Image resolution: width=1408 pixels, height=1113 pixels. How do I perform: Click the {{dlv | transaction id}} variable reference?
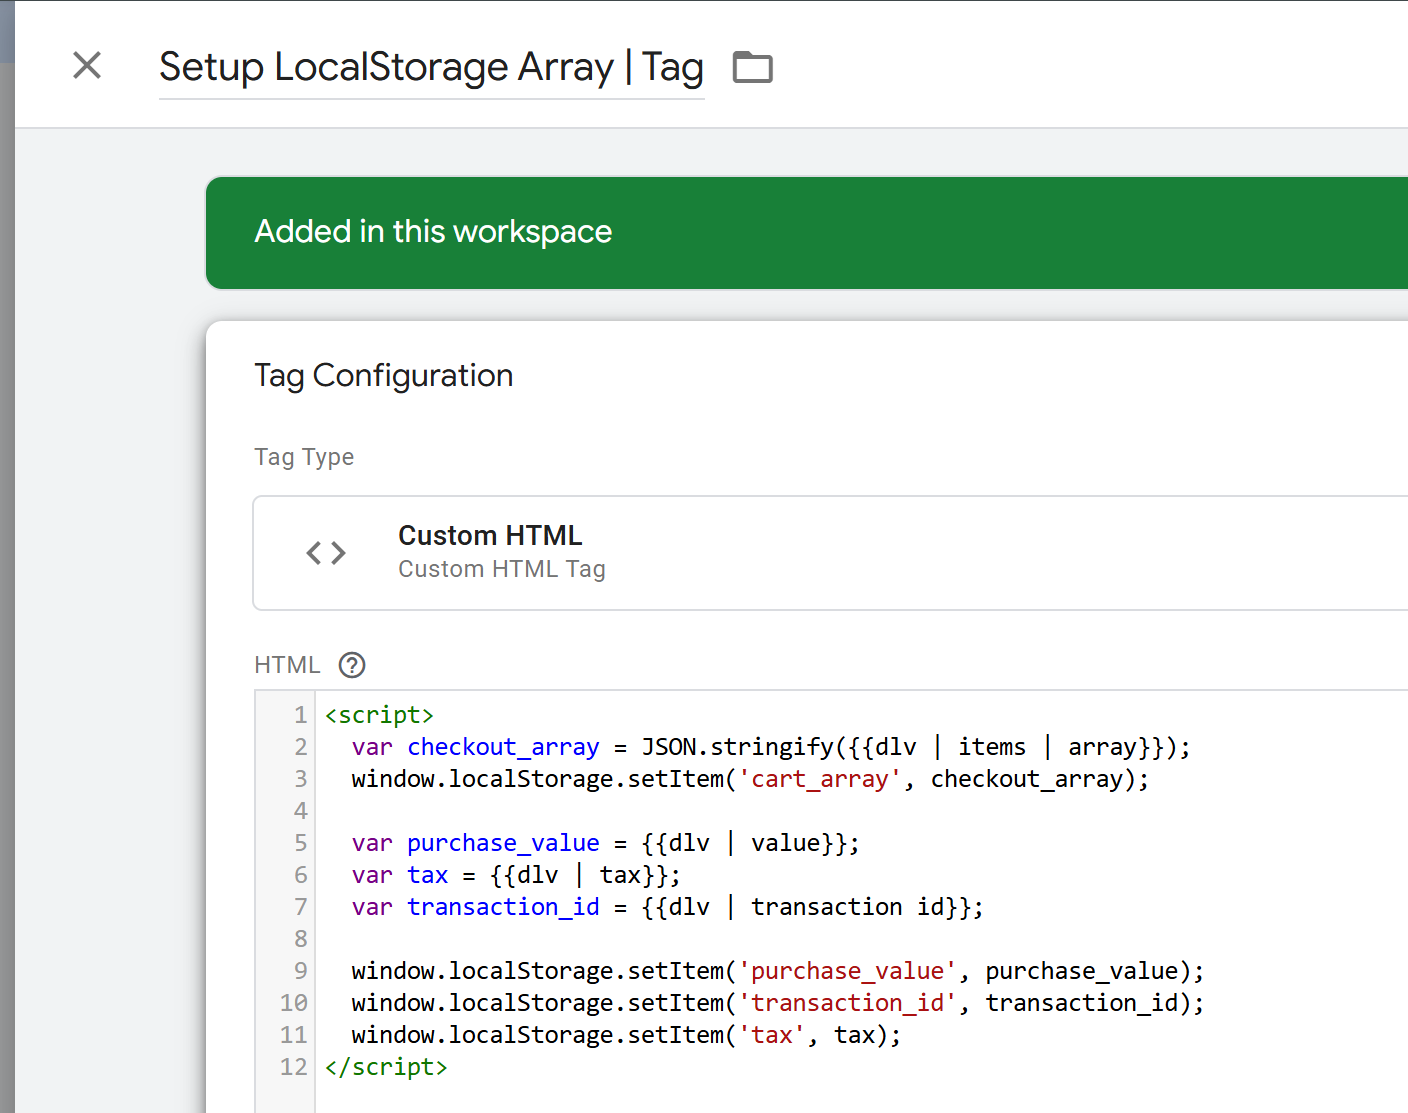coord(811,908)
